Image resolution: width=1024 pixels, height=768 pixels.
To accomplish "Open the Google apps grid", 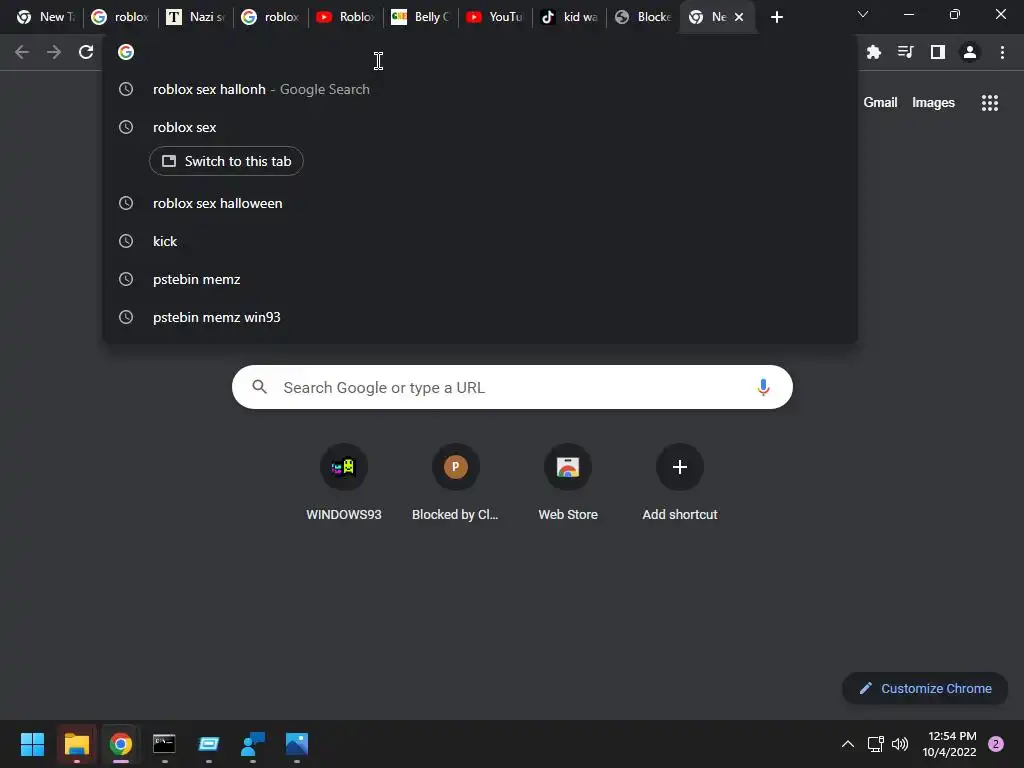I will [990, 103].
